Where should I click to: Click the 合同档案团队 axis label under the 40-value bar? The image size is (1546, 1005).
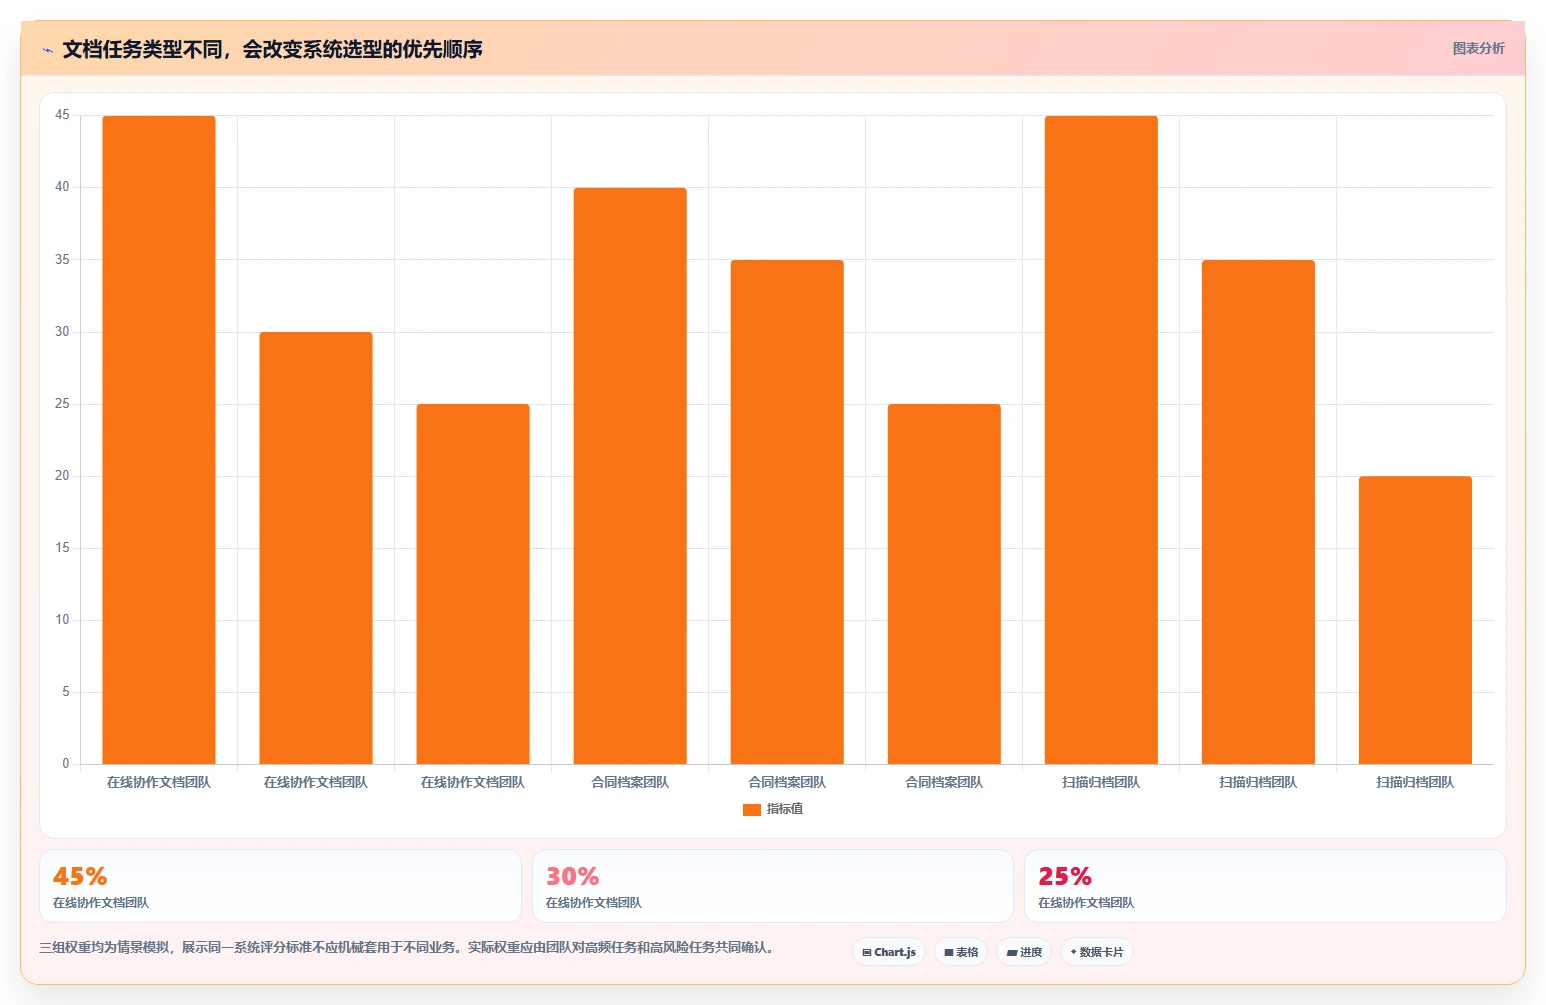coord(630,782)
